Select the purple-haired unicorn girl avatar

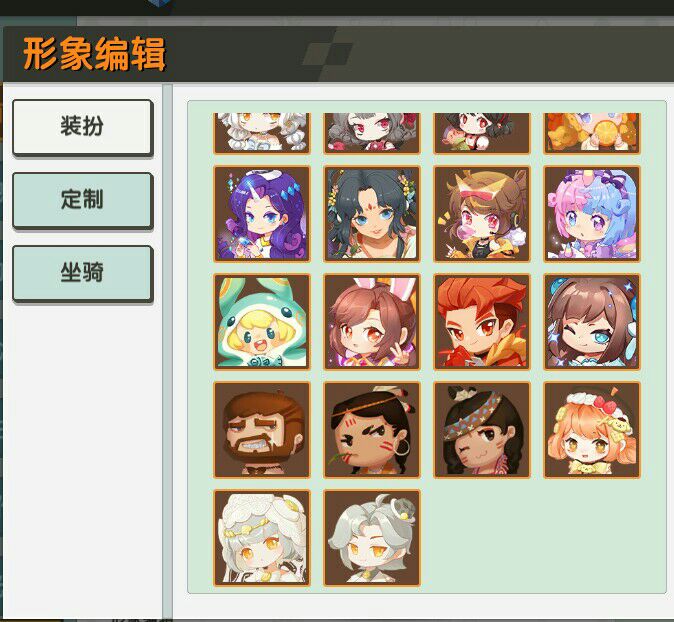click(262, 214)
